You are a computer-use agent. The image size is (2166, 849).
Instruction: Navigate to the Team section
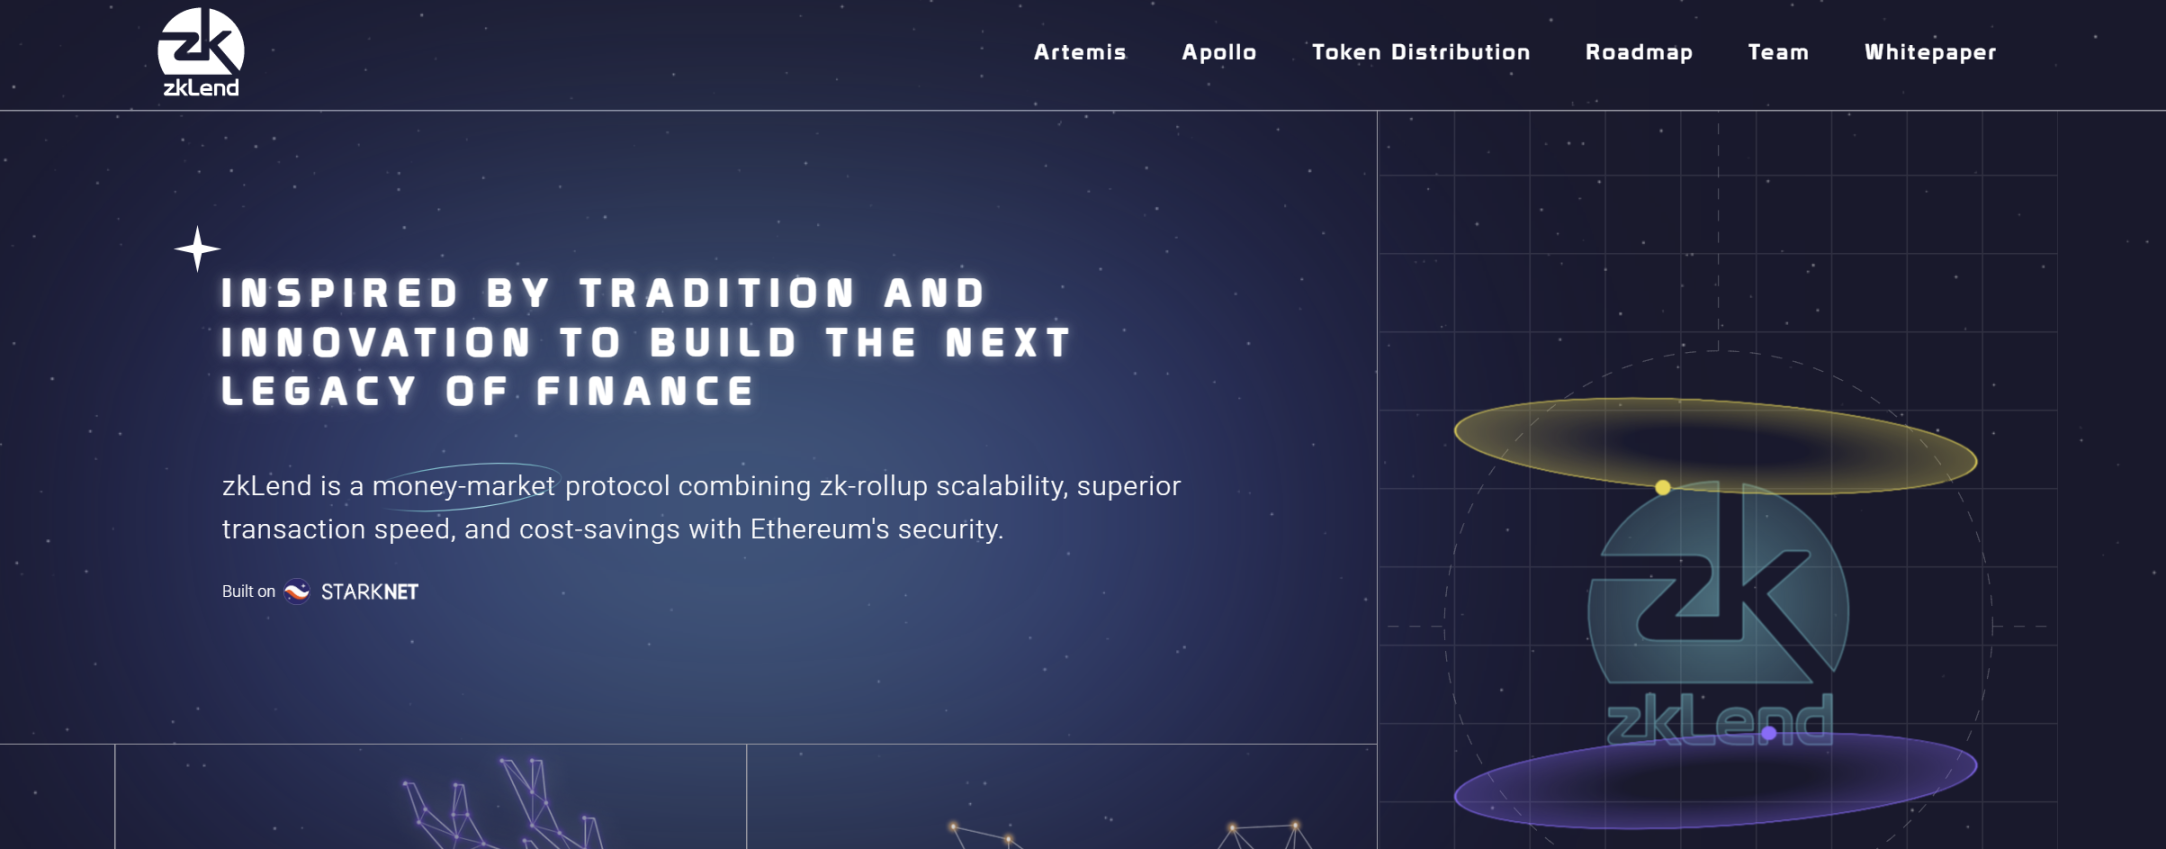point(1778,52)
